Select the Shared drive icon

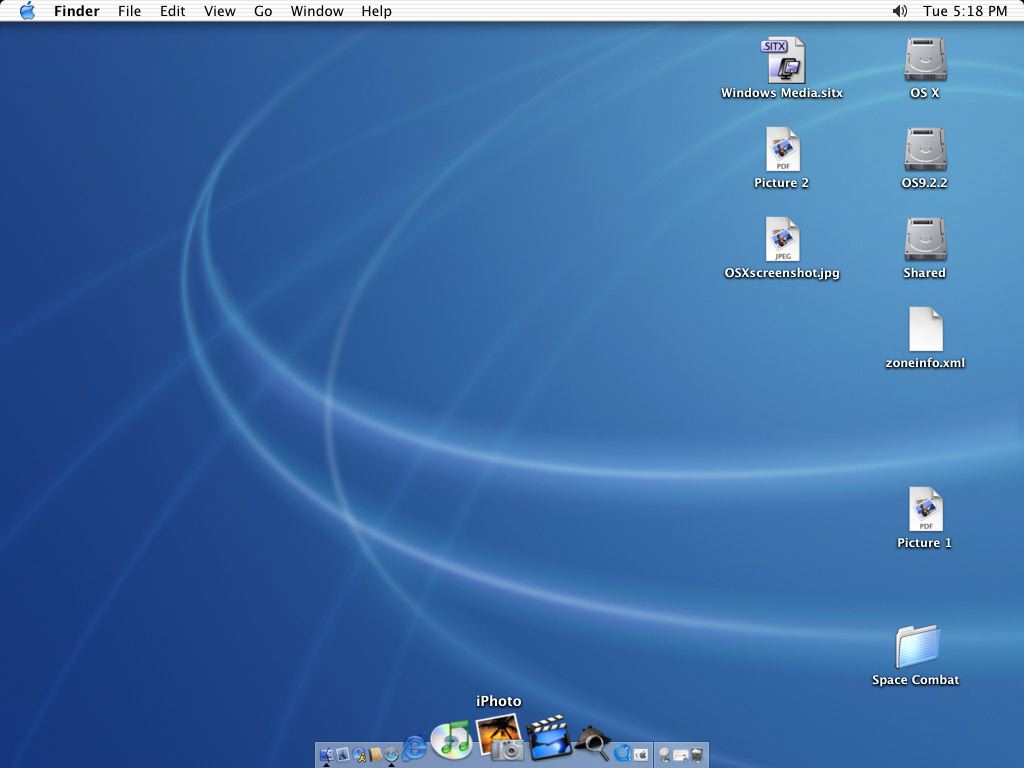click(x=924, y=240)
